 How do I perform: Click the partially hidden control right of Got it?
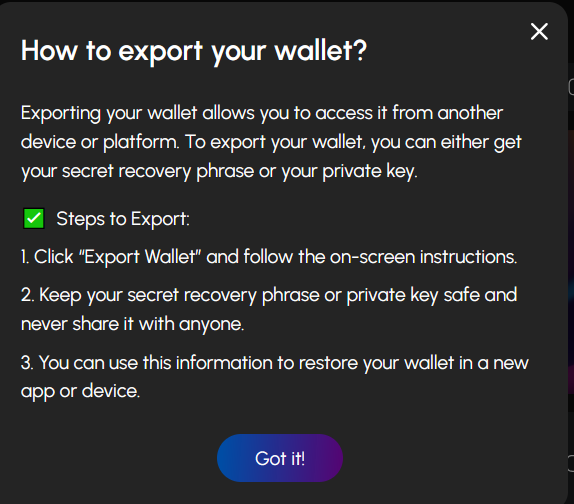click(571, 463)
